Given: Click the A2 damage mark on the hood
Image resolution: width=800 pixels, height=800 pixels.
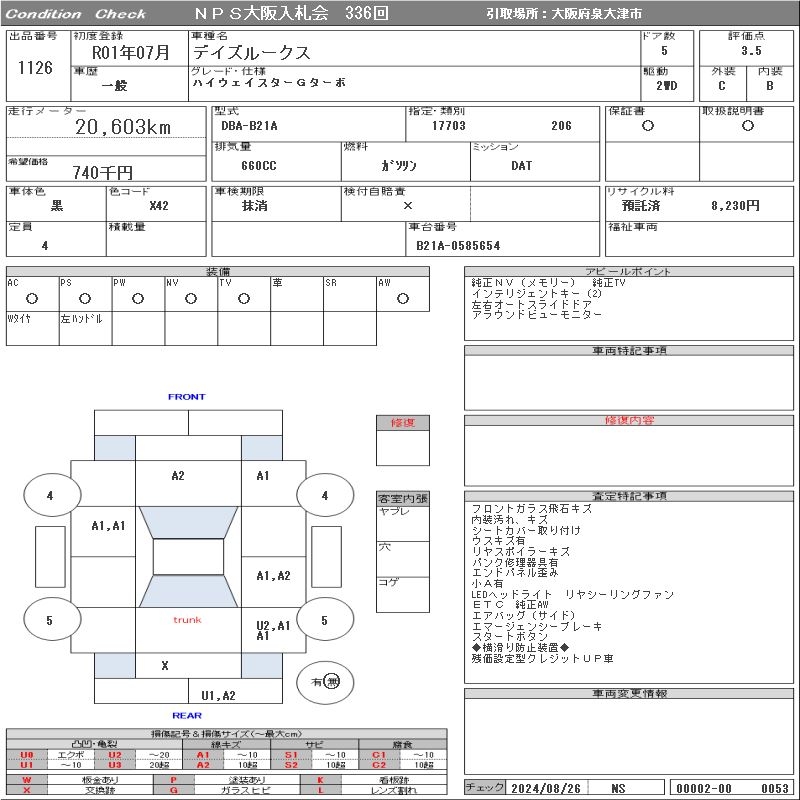Looking at the screenshot, I should pos(178,476).
